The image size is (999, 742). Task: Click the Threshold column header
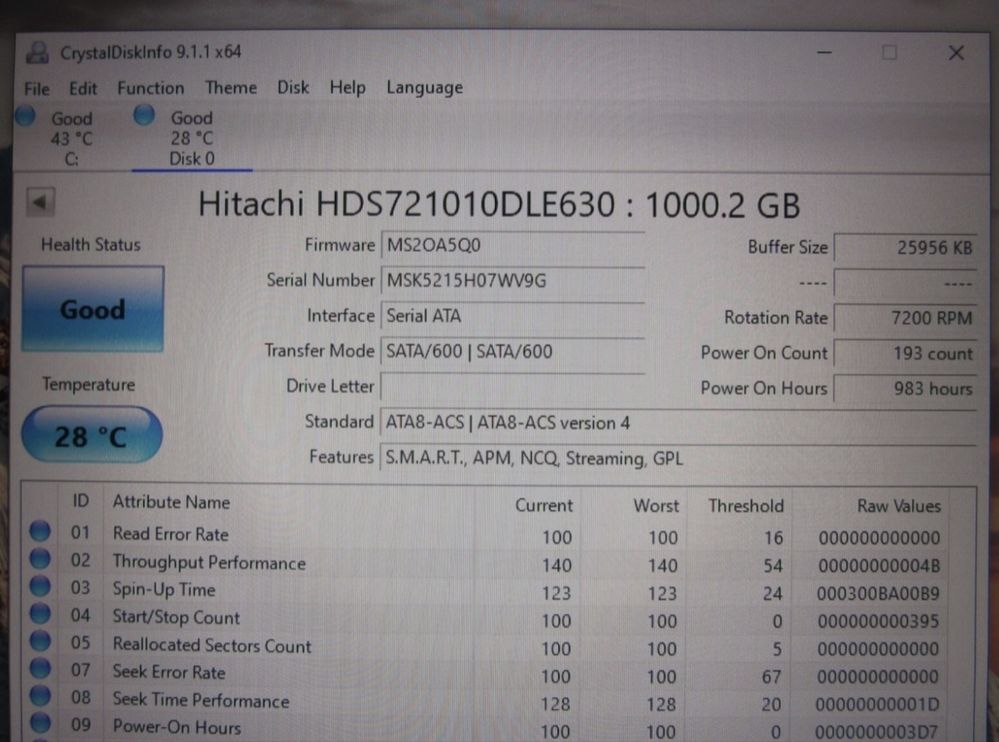click(746, 506)
